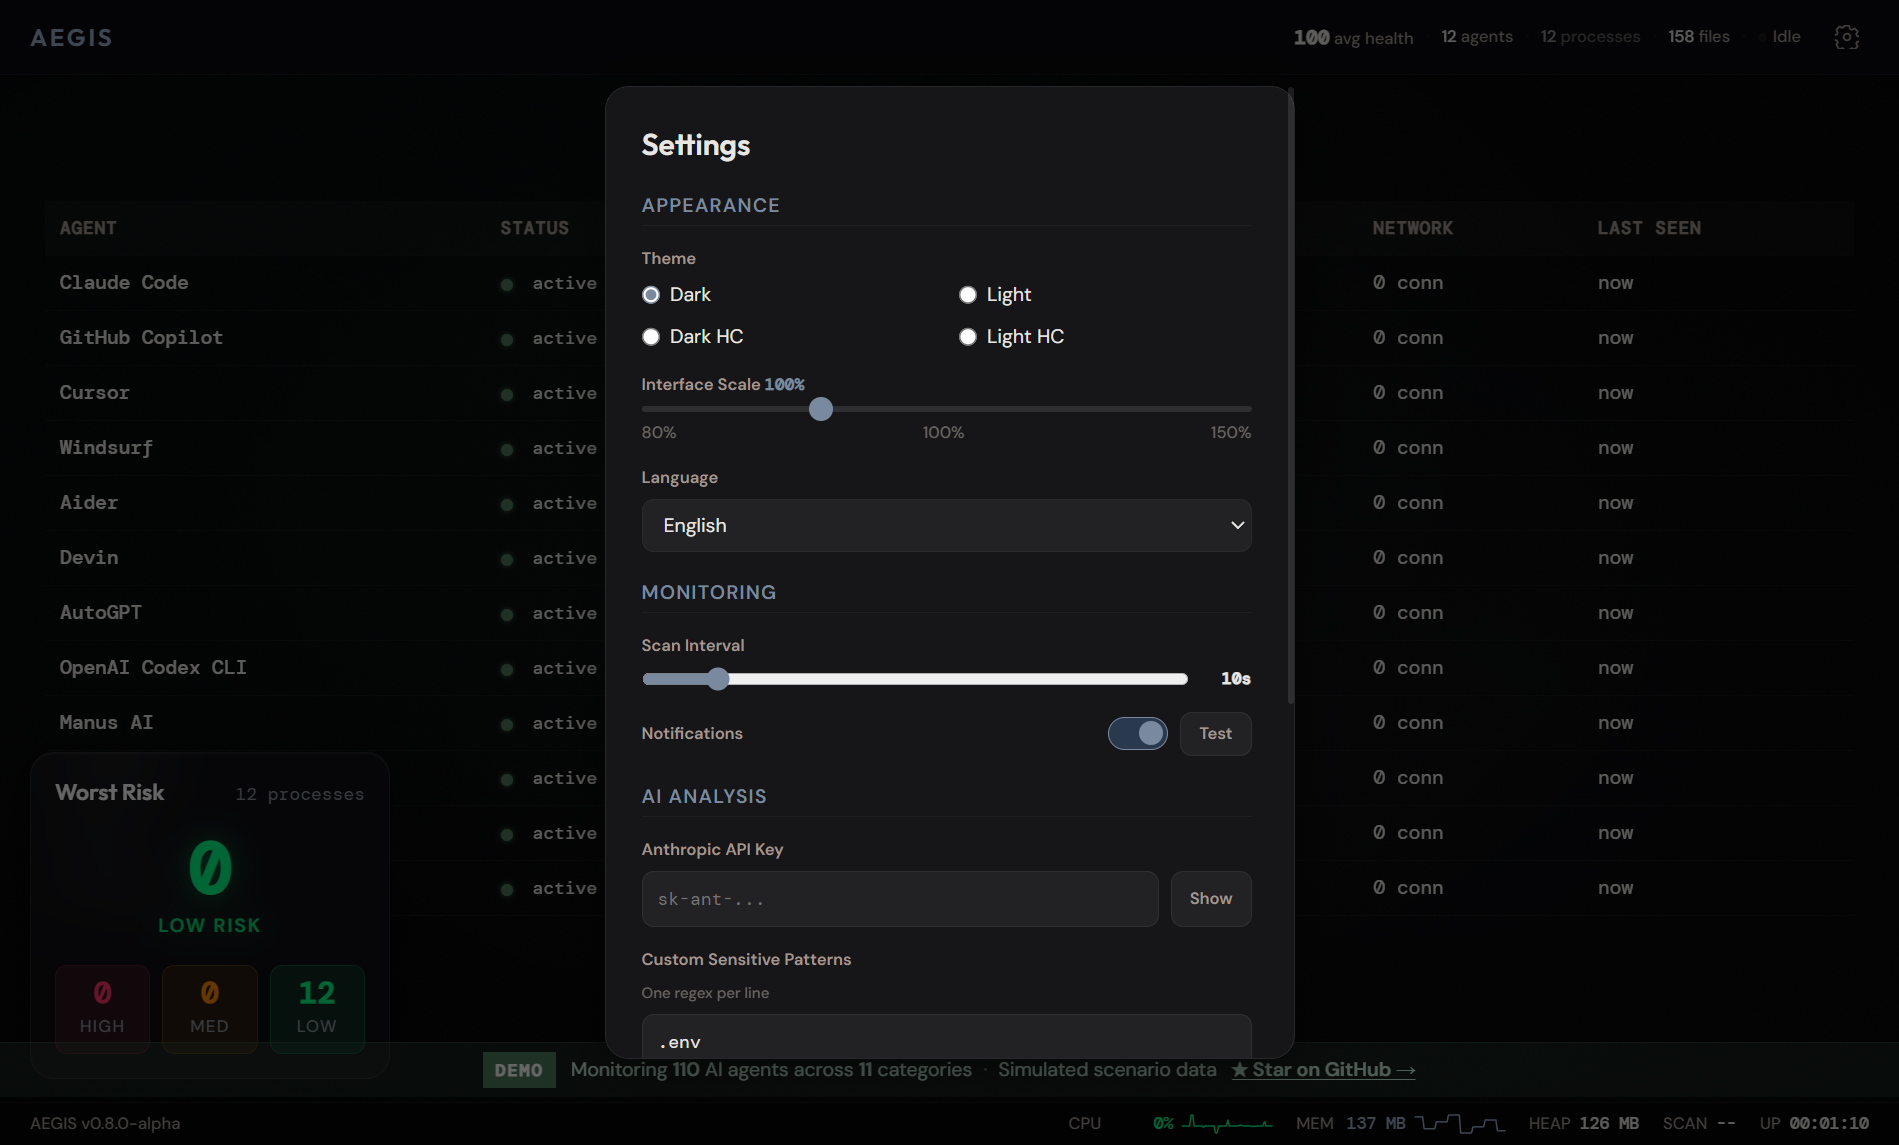
Task: Adjust the Interface Scale slider handle
Action: click(x=820, y=409)
